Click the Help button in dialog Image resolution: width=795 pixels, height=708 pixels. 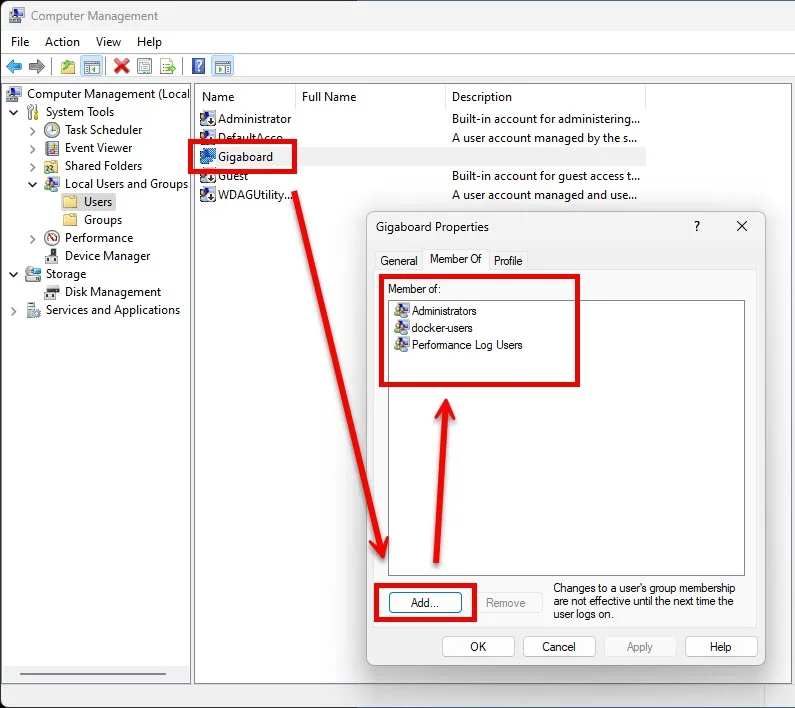tap(720, 647)
